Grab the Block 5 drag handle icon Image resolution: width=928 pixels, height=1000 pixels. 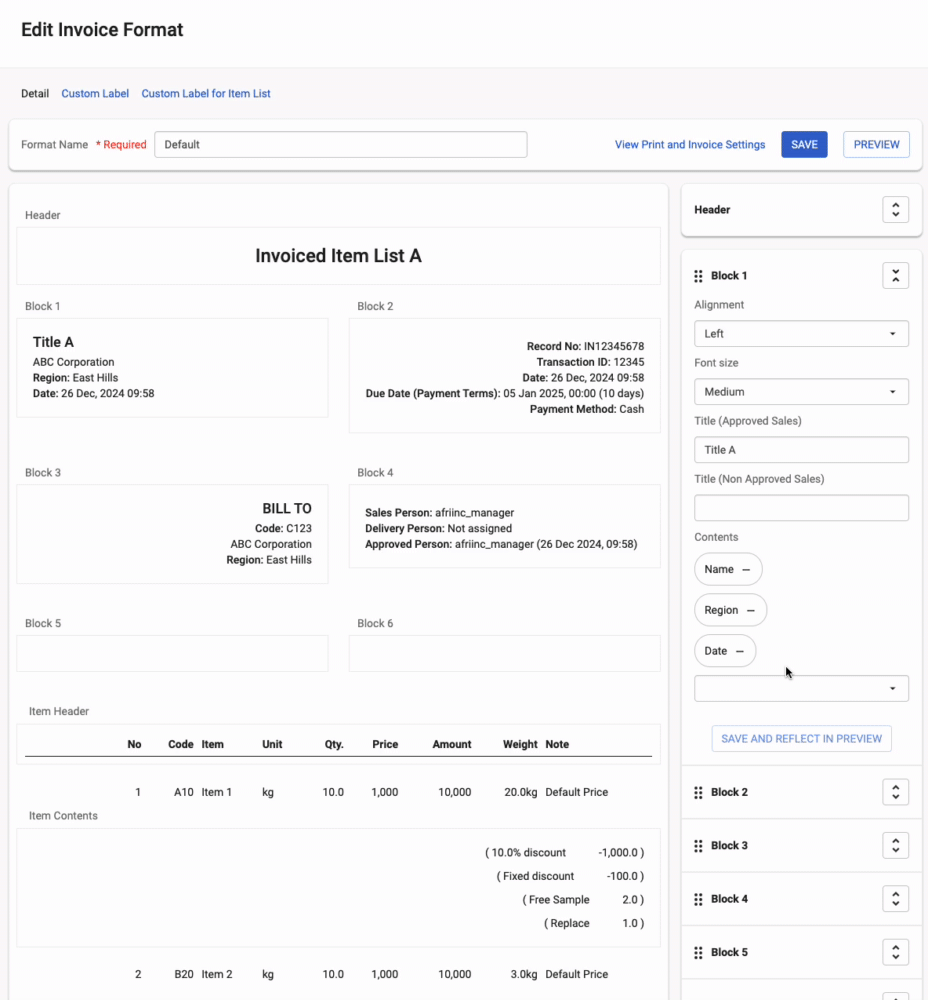click(x=698, y=952)
